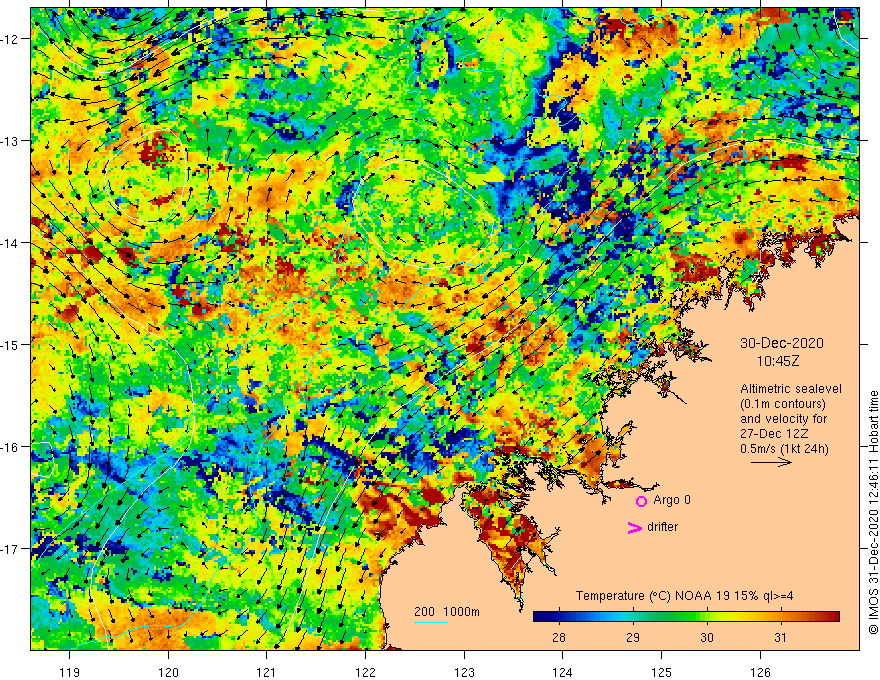Click the '126' longitude axis label
The image size is (880, 680).
pyautogui.click(x=760, y=672)
